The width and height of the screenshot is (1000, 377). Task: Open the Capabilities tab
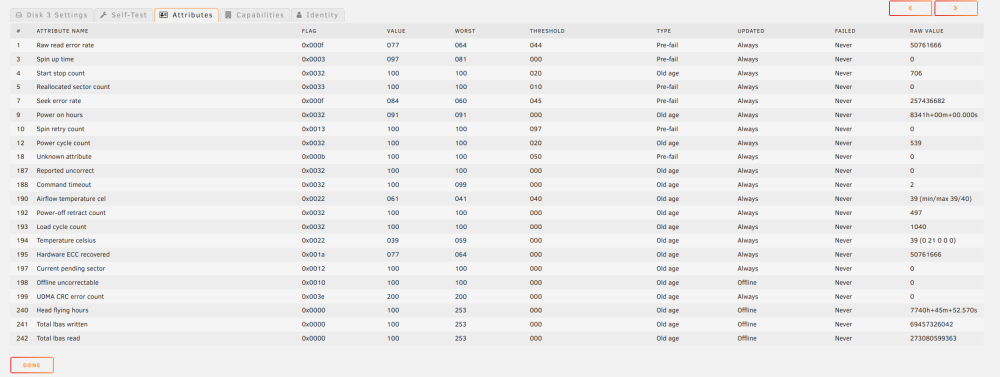(x=254, y=15)
